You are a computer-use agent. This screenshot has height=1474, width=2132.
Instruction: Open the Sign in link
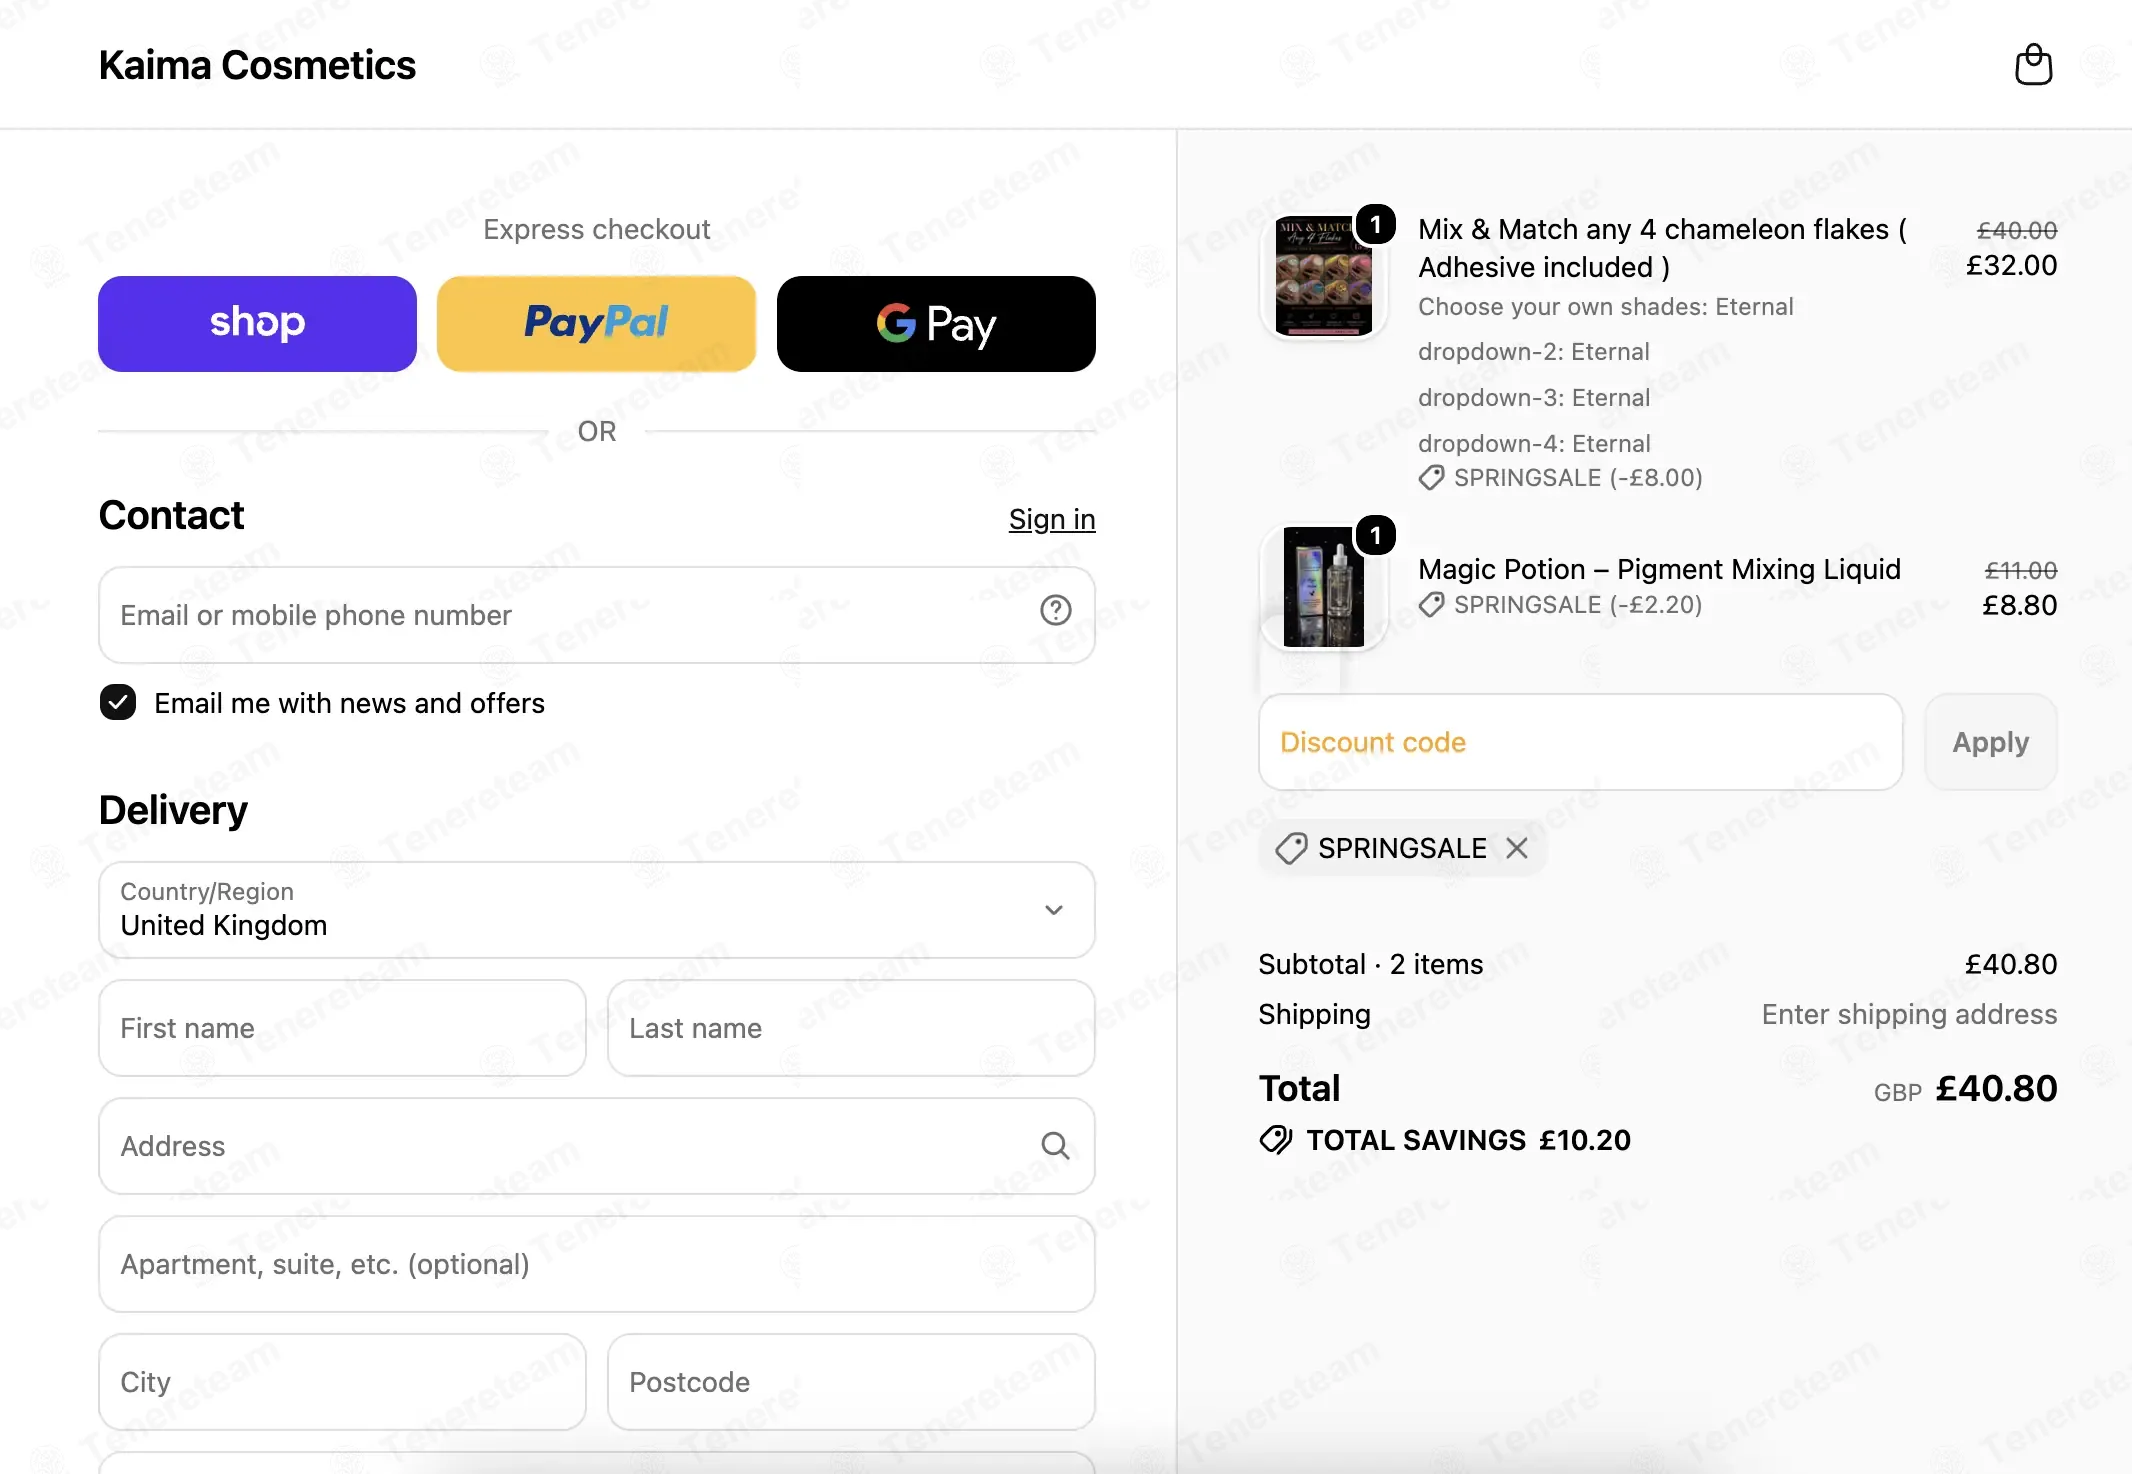(1052, 519)
